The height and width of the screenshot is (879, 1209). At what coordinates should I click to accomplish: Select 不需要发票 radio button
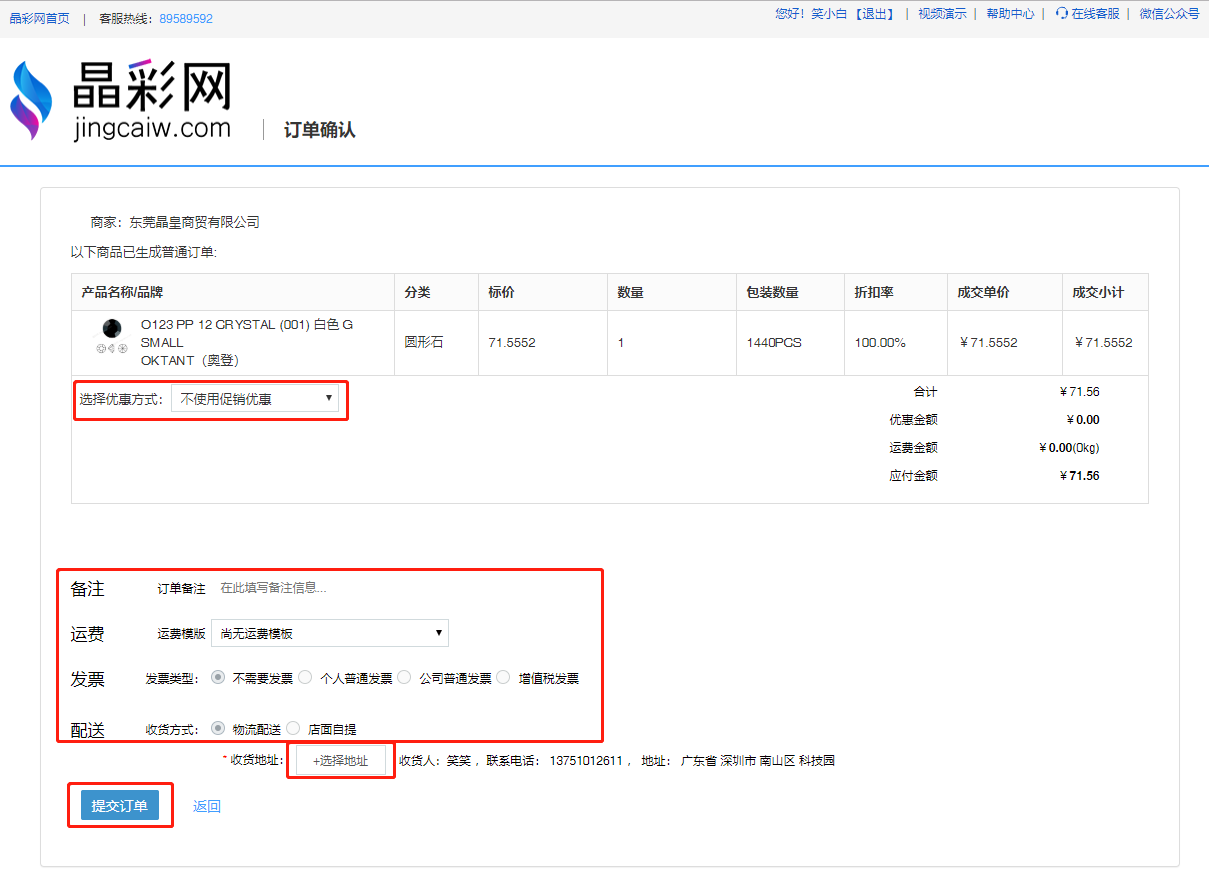click(218, 677)
